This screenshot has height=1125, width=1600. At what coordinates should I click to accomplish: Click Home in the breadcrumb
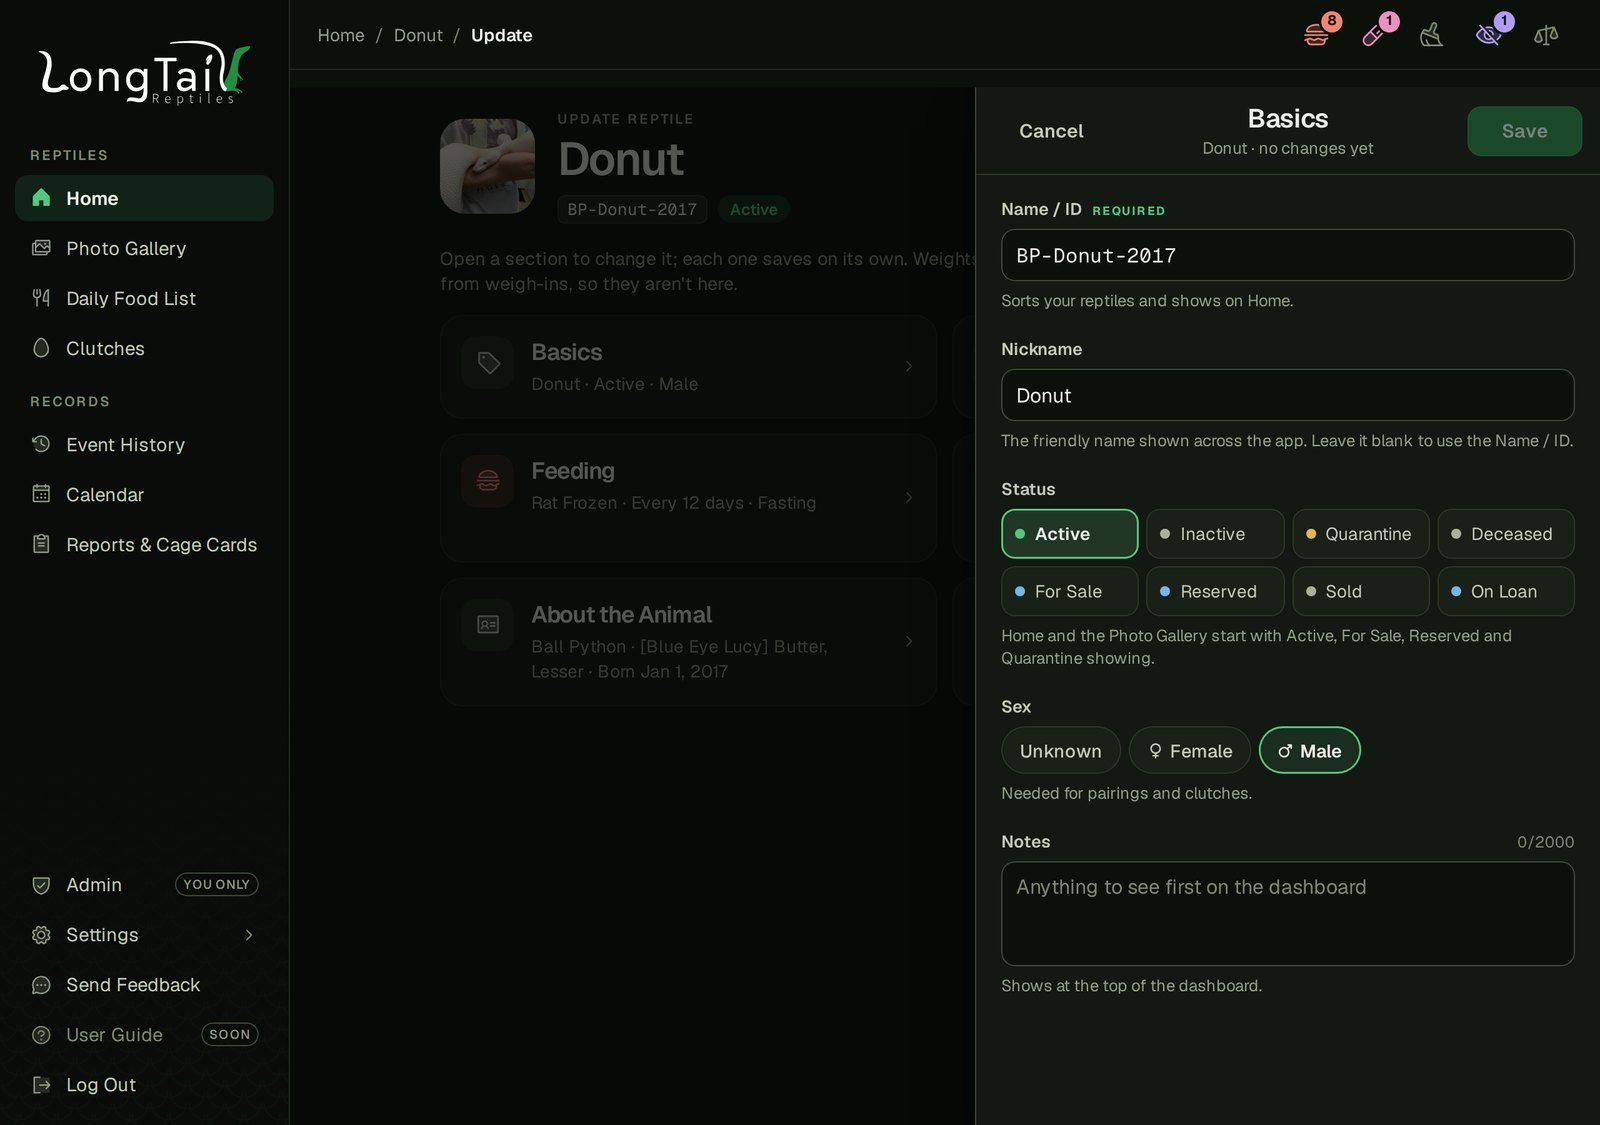tap(341, 35)
